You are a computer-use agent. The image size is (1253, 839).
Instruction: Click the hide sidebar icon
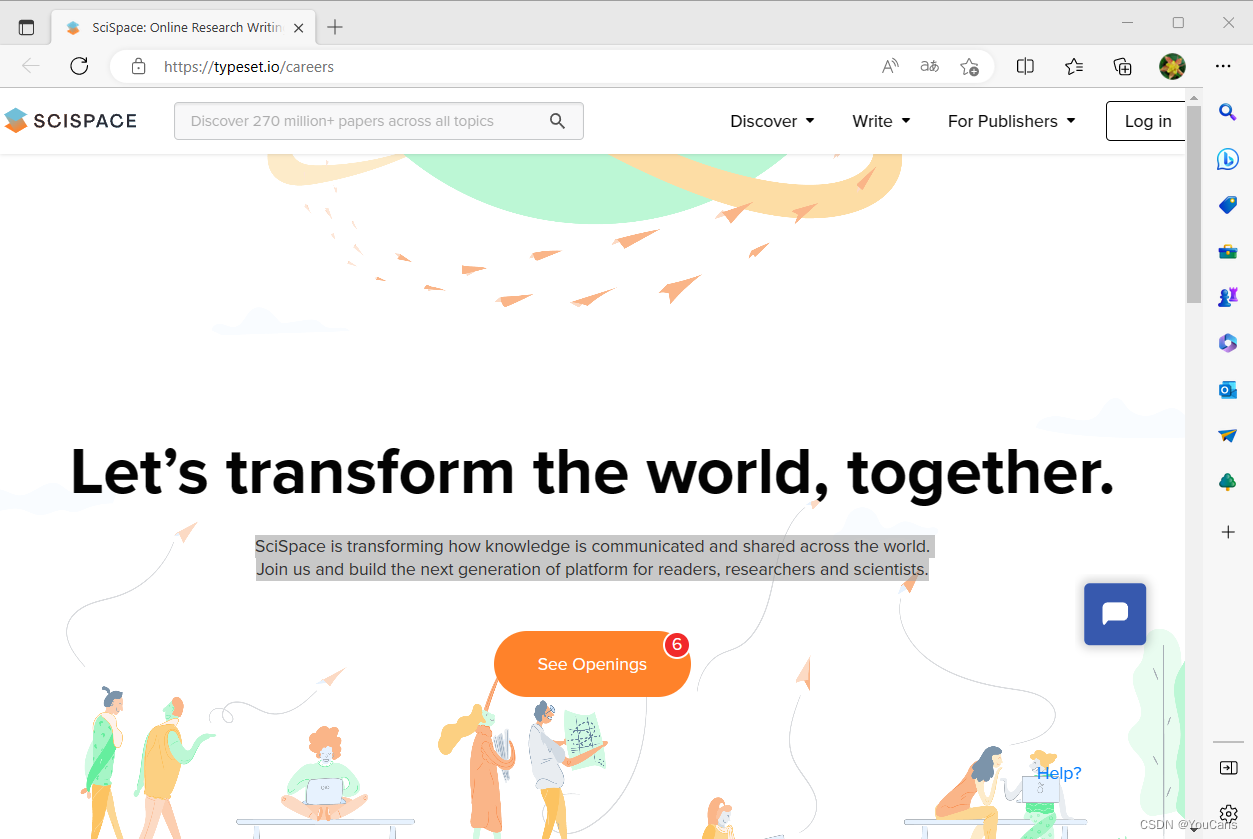tap(1229, 768)
